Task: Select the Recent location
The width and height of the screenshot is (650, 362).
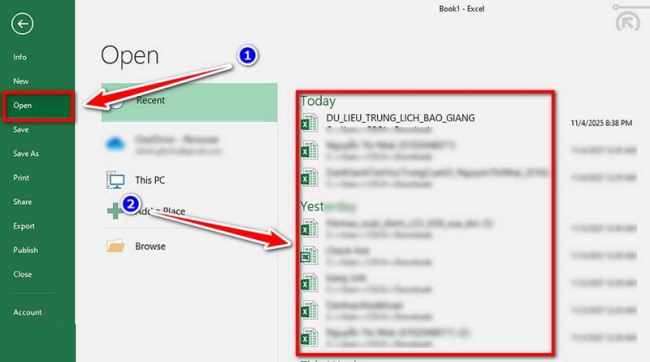Action: pos(189,102)
